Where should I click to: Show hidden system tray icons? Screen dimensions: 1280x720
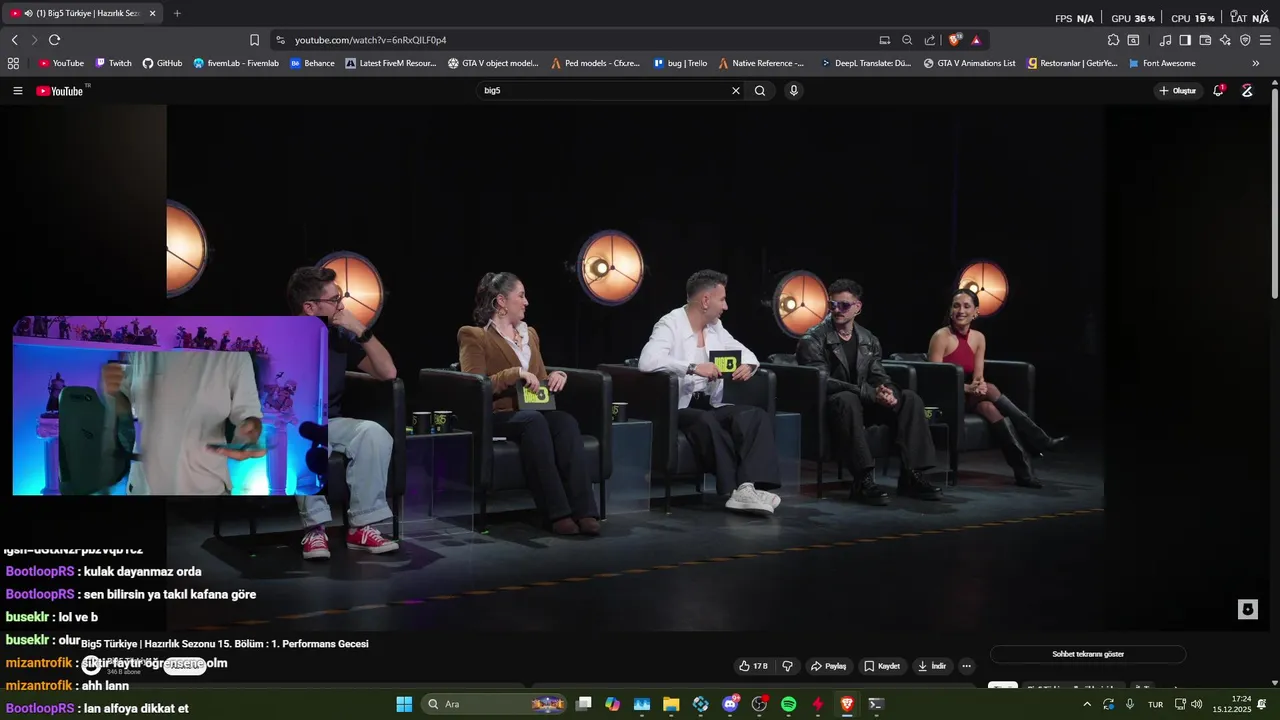point(1087,704)
